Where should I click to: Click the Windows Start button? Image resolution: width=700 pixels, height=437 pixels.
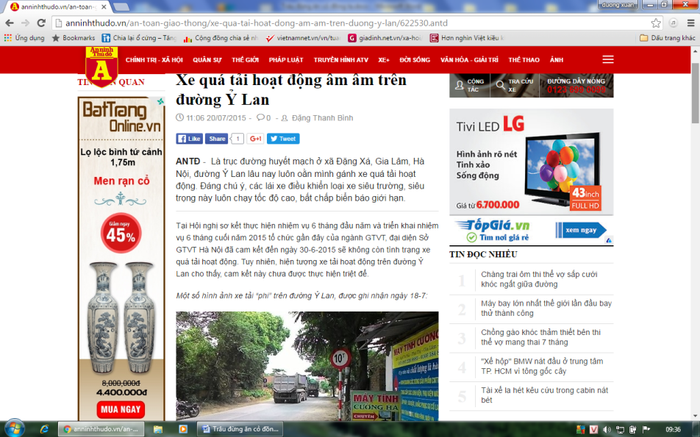tap(14, 428)
